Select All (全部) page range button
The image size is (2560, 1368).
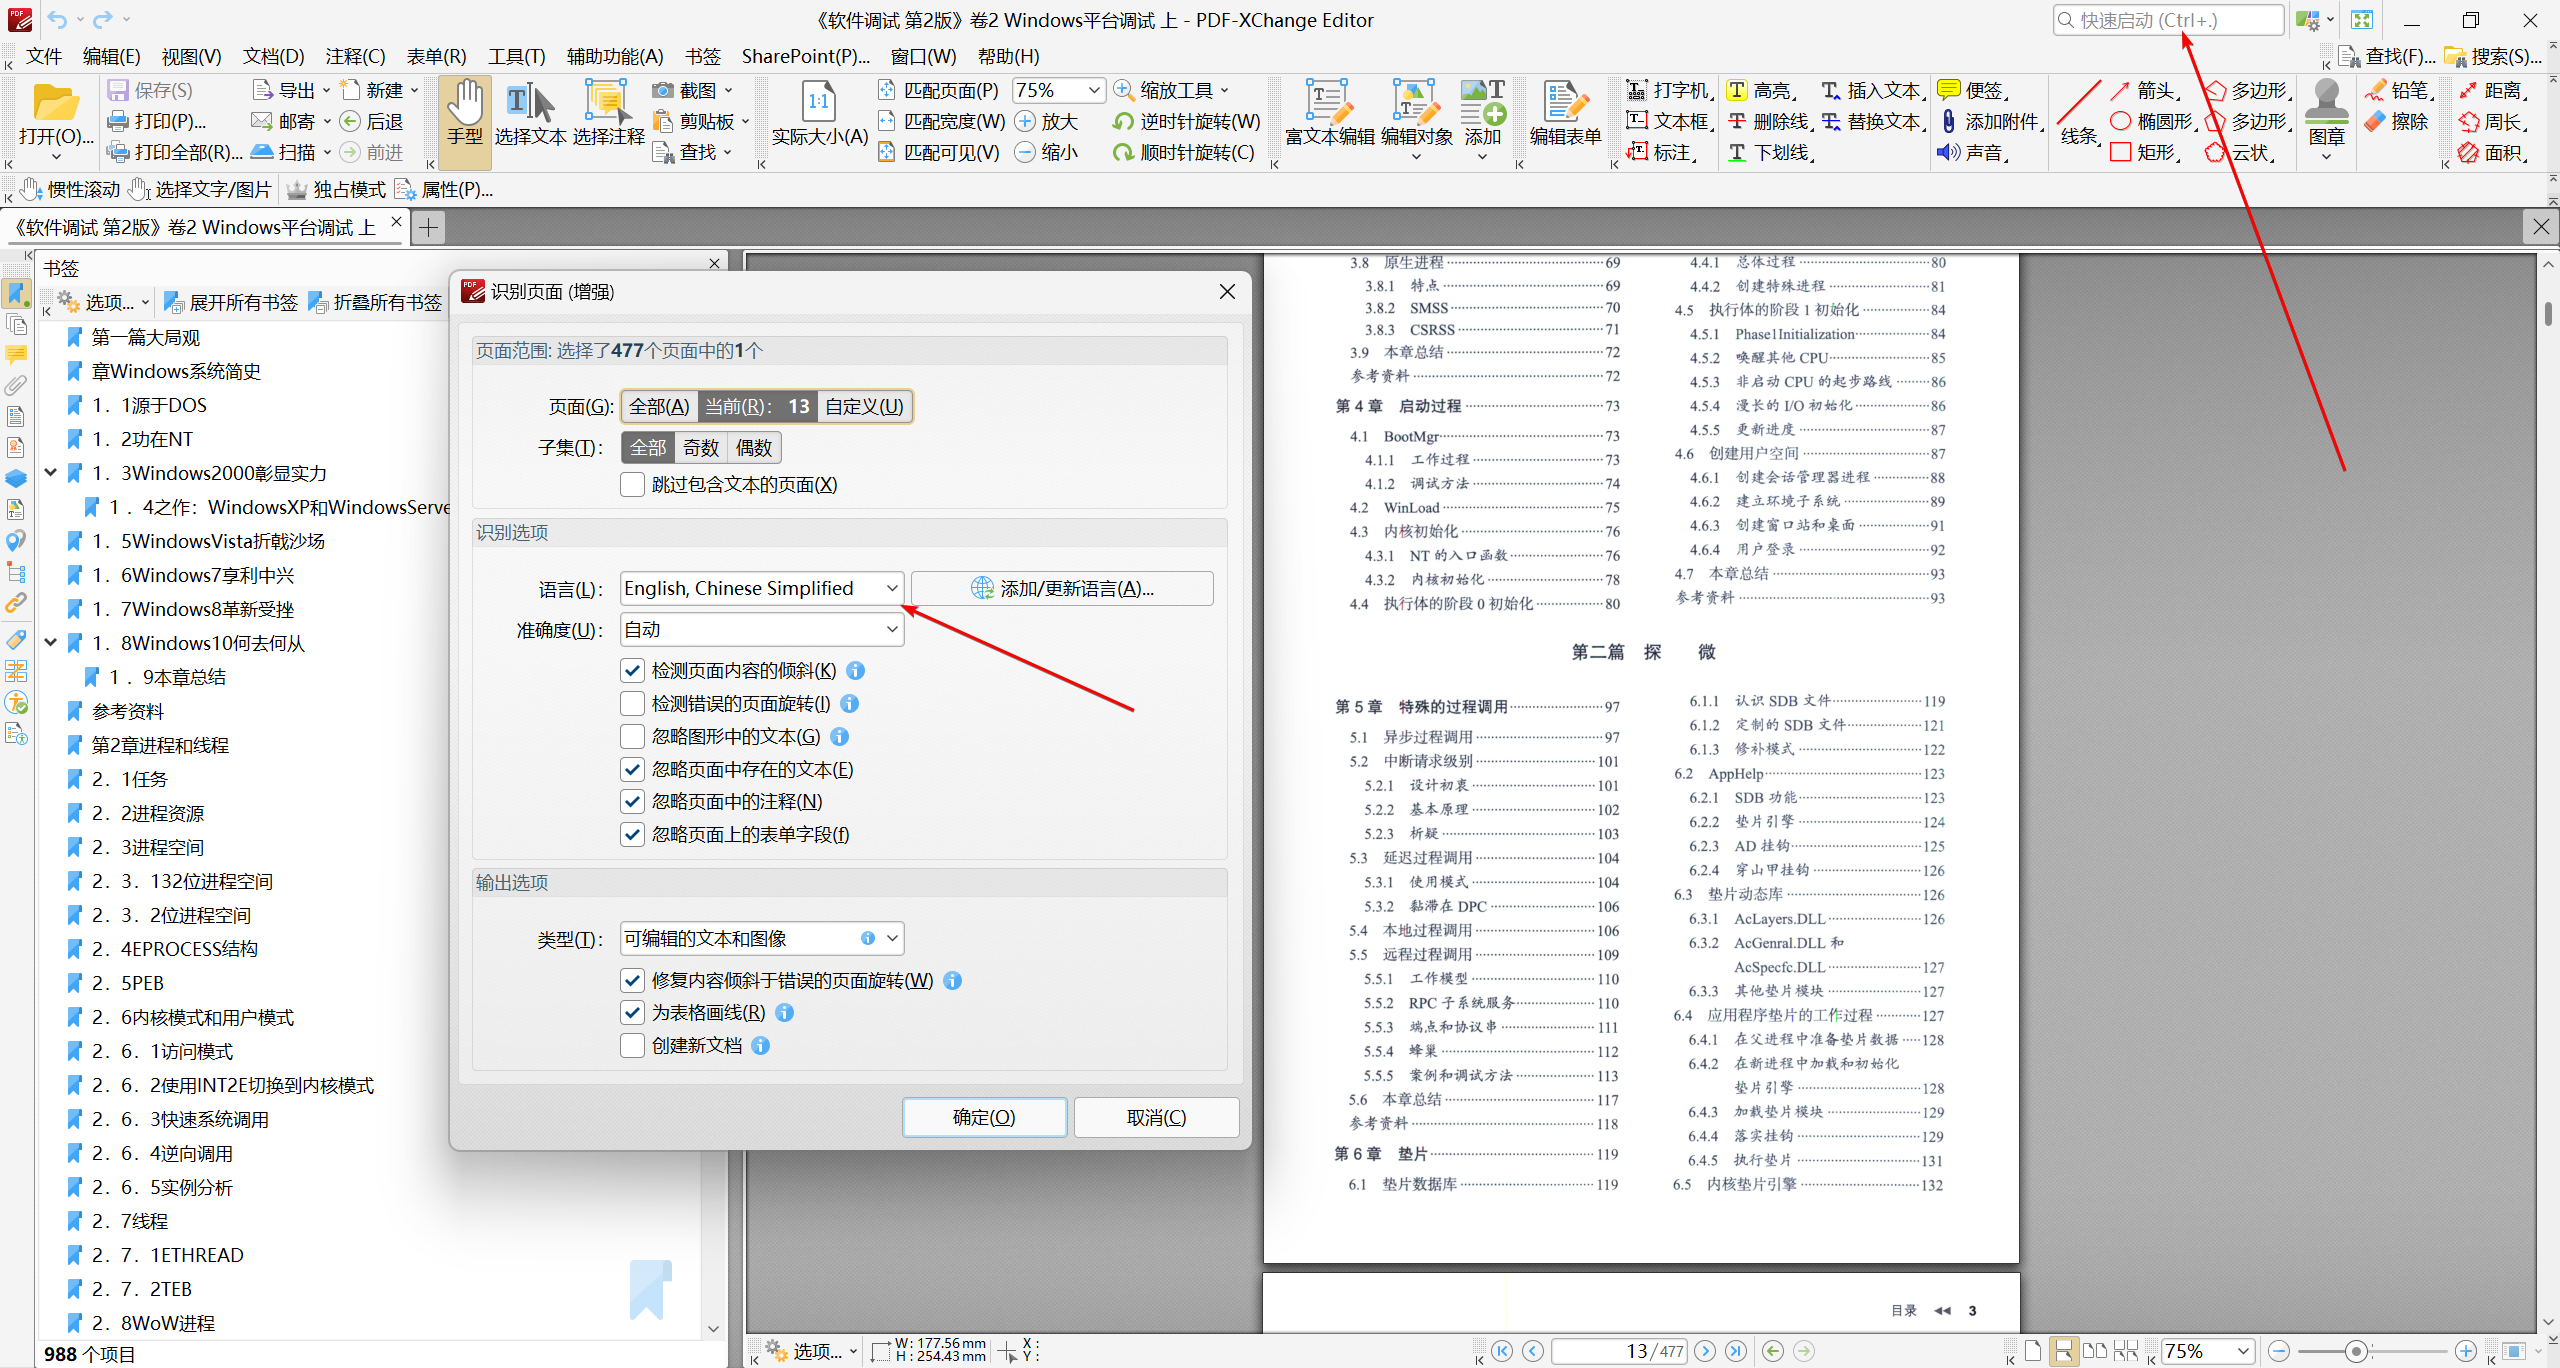point(659,406)
